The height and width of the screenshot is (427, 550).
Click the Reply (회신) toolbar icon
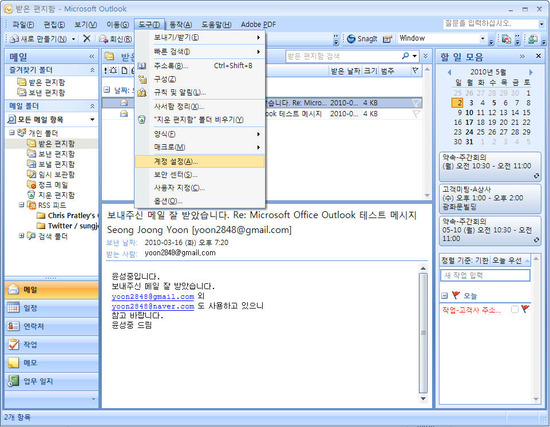(116, 39)
